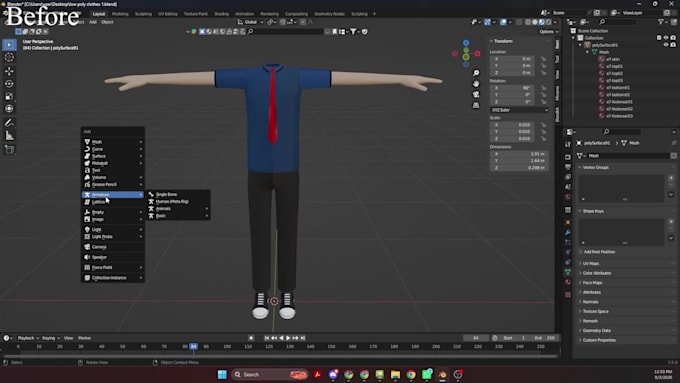Select the Select Box tool
680x383 pixels.
(10, 45)
